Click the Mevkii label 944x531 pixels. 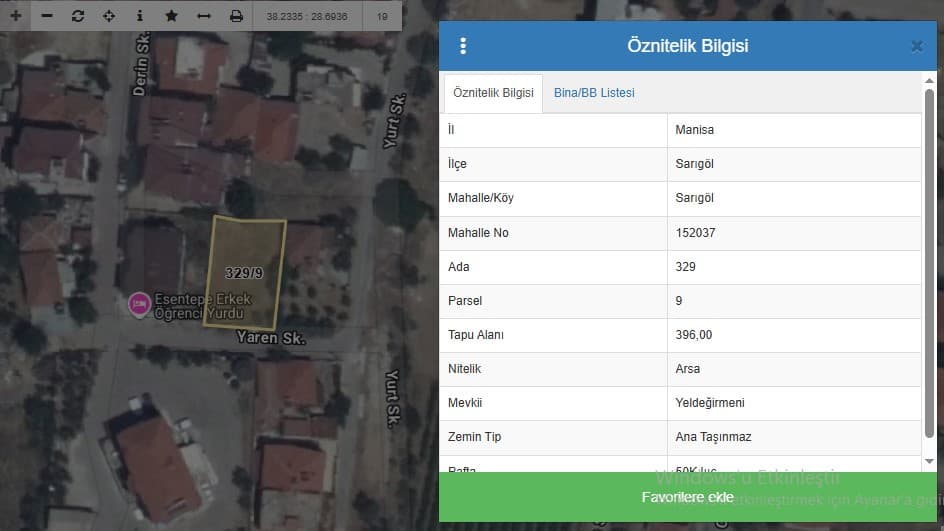465,403
